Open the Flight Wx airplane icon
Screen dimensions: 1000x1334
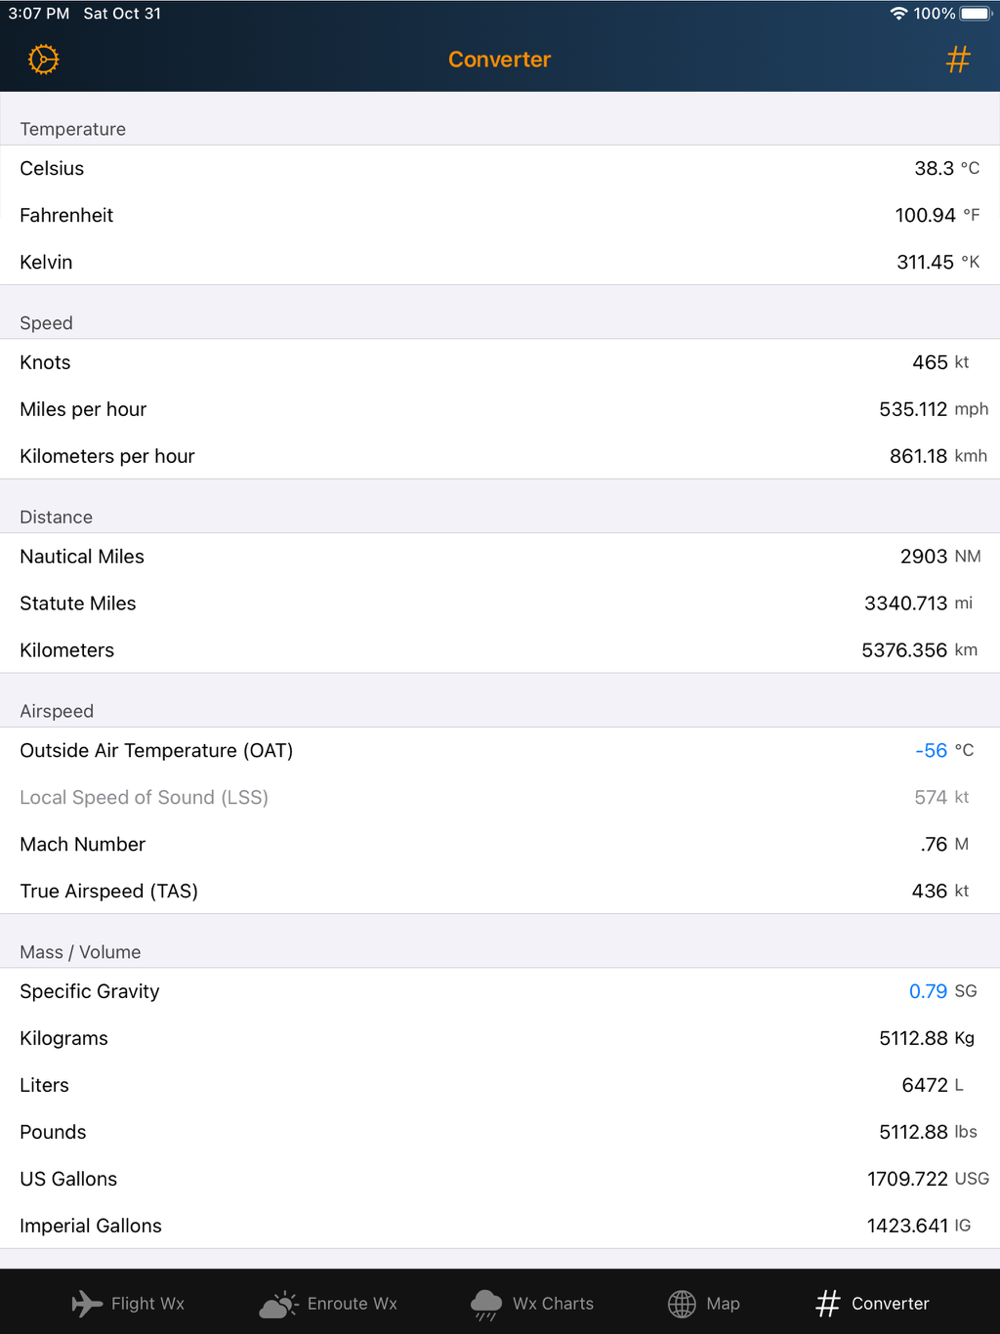87,1303
